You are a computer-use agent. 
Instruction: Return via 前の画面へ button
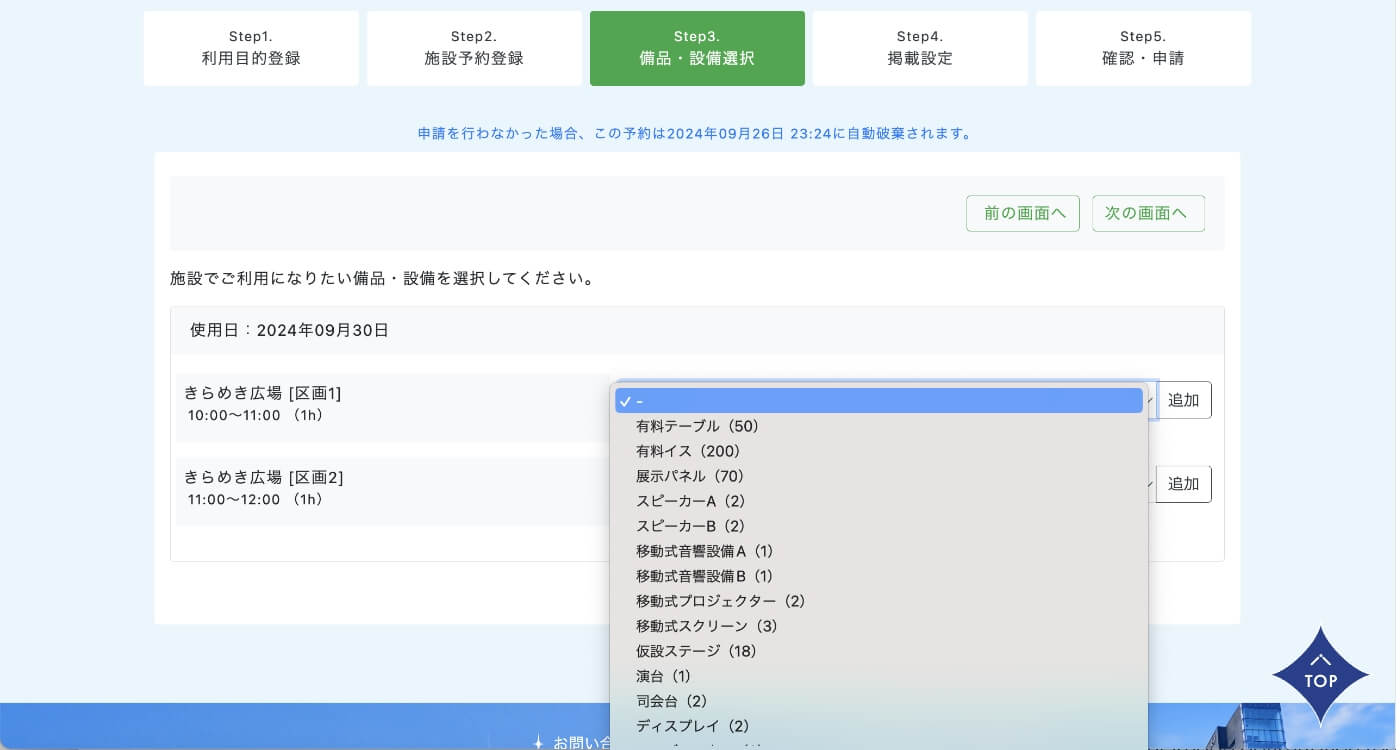point(1022,213)
